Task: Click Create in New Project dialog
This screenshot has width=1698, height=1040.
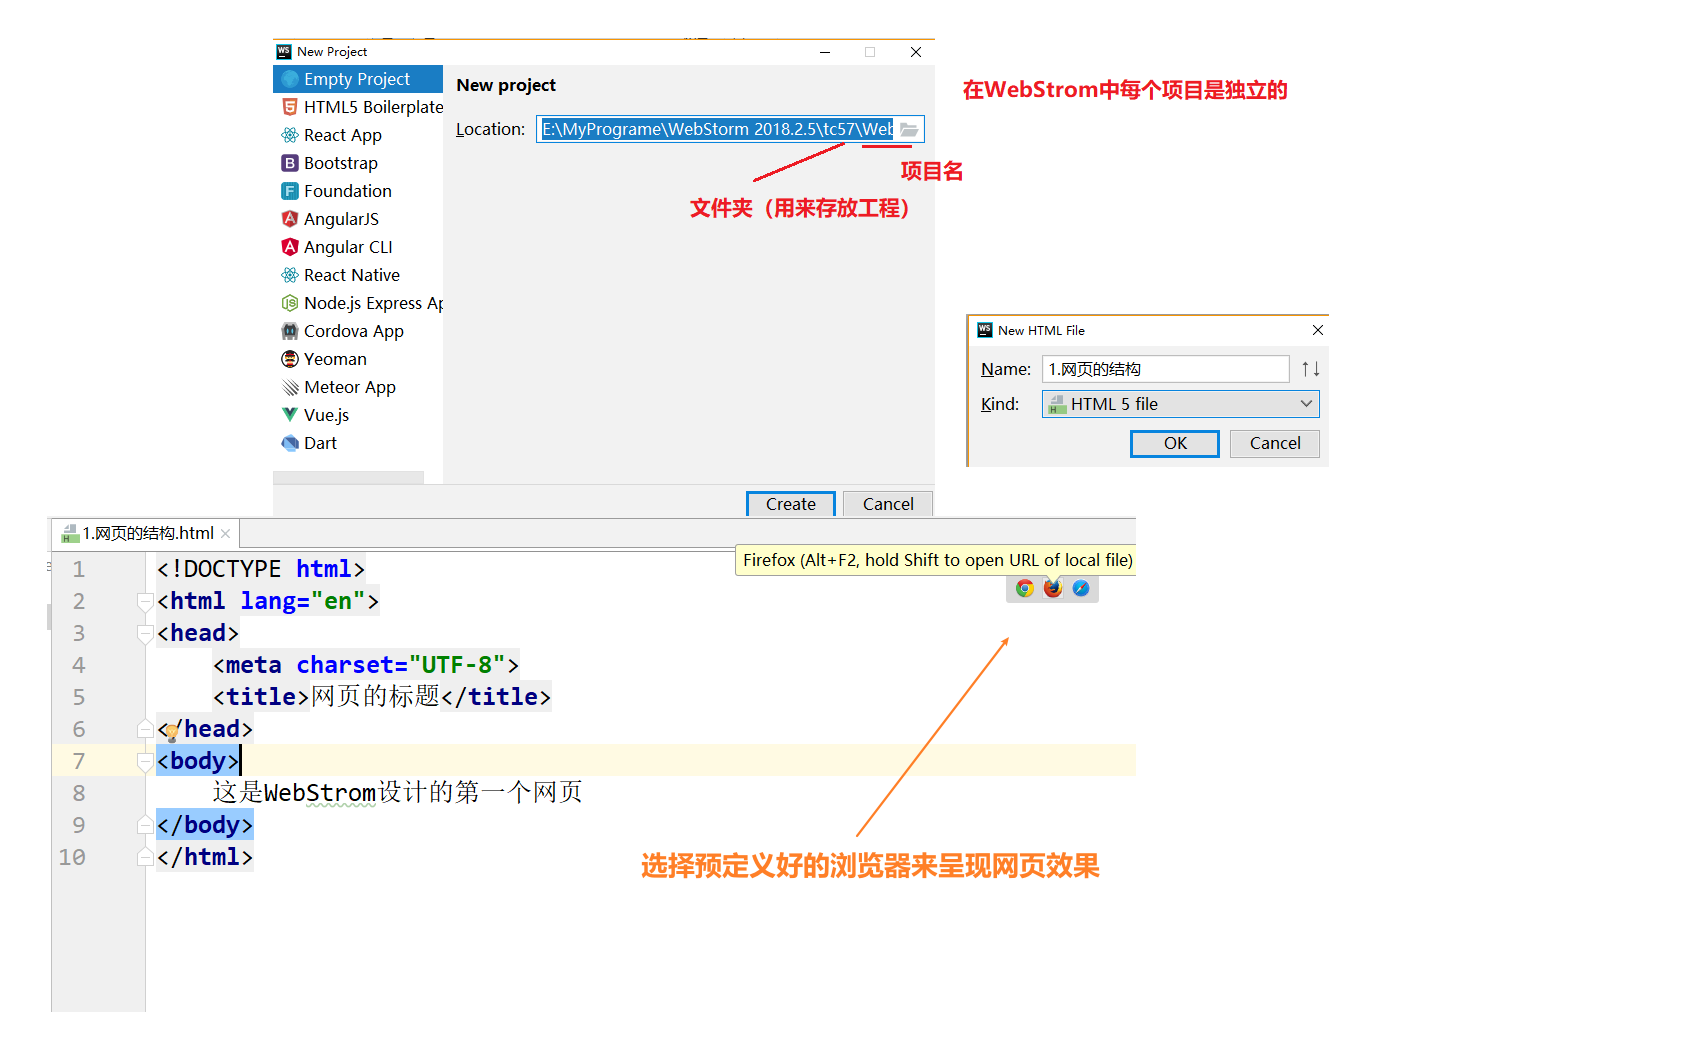Action: 790,504
